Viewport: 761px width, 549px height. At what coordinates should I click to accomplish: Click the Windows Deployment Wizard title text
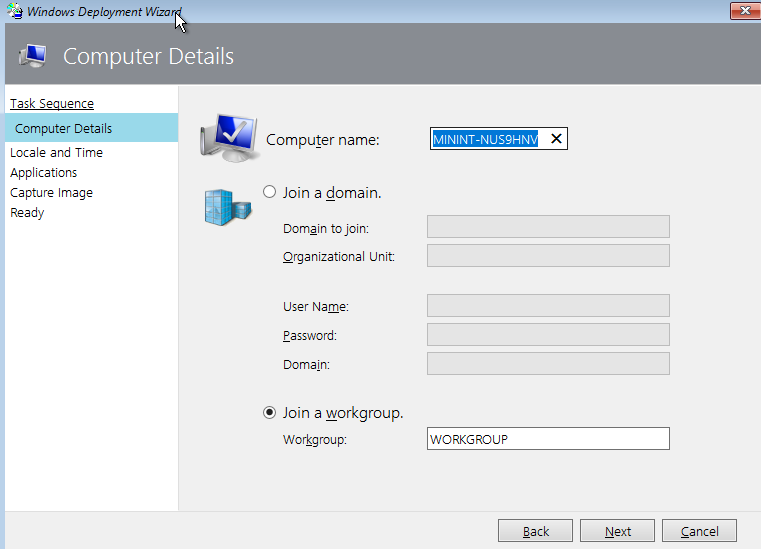pyautogui.click(x=104, y=12)
